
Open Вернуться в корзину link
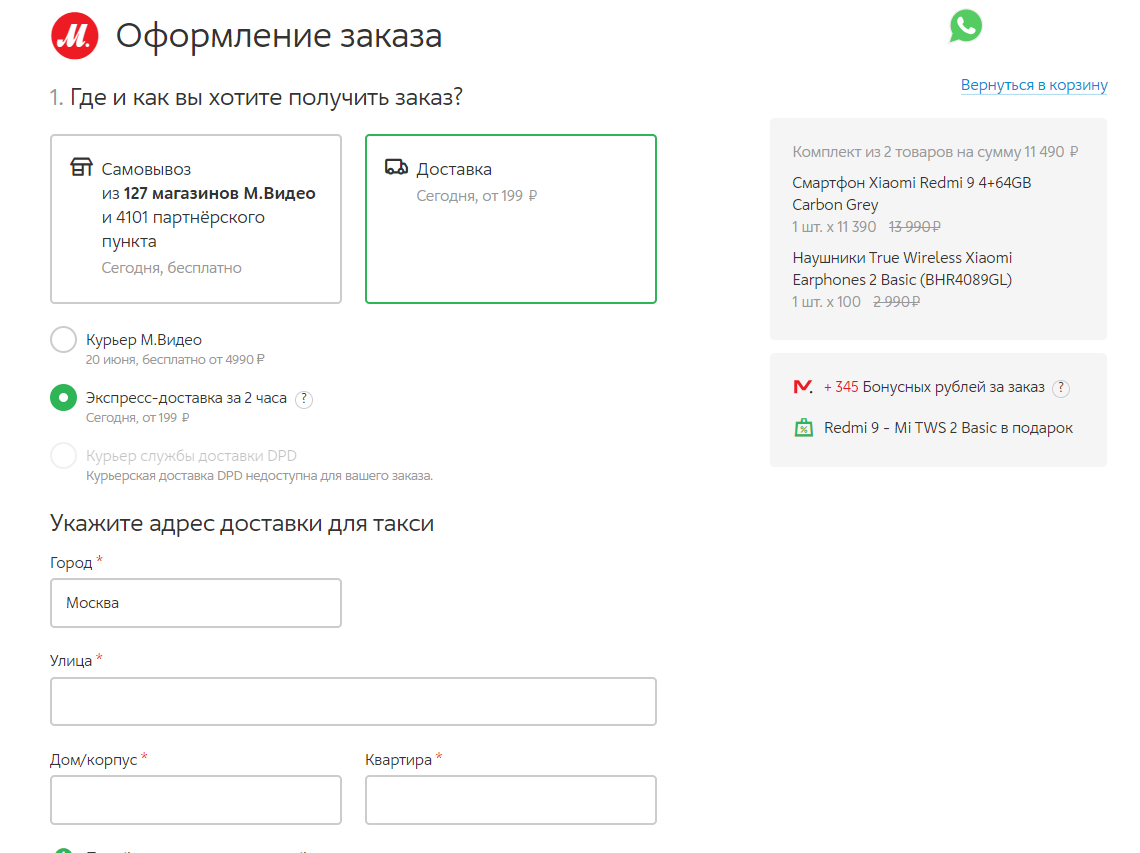click(x=1034, y=85)
